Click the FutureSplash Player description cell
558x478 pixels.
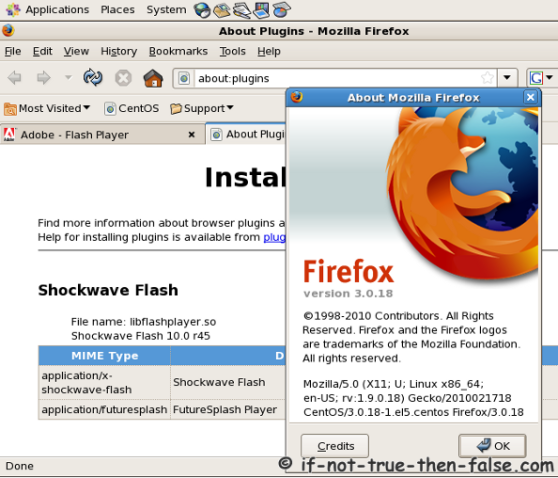tap(225, 410)
